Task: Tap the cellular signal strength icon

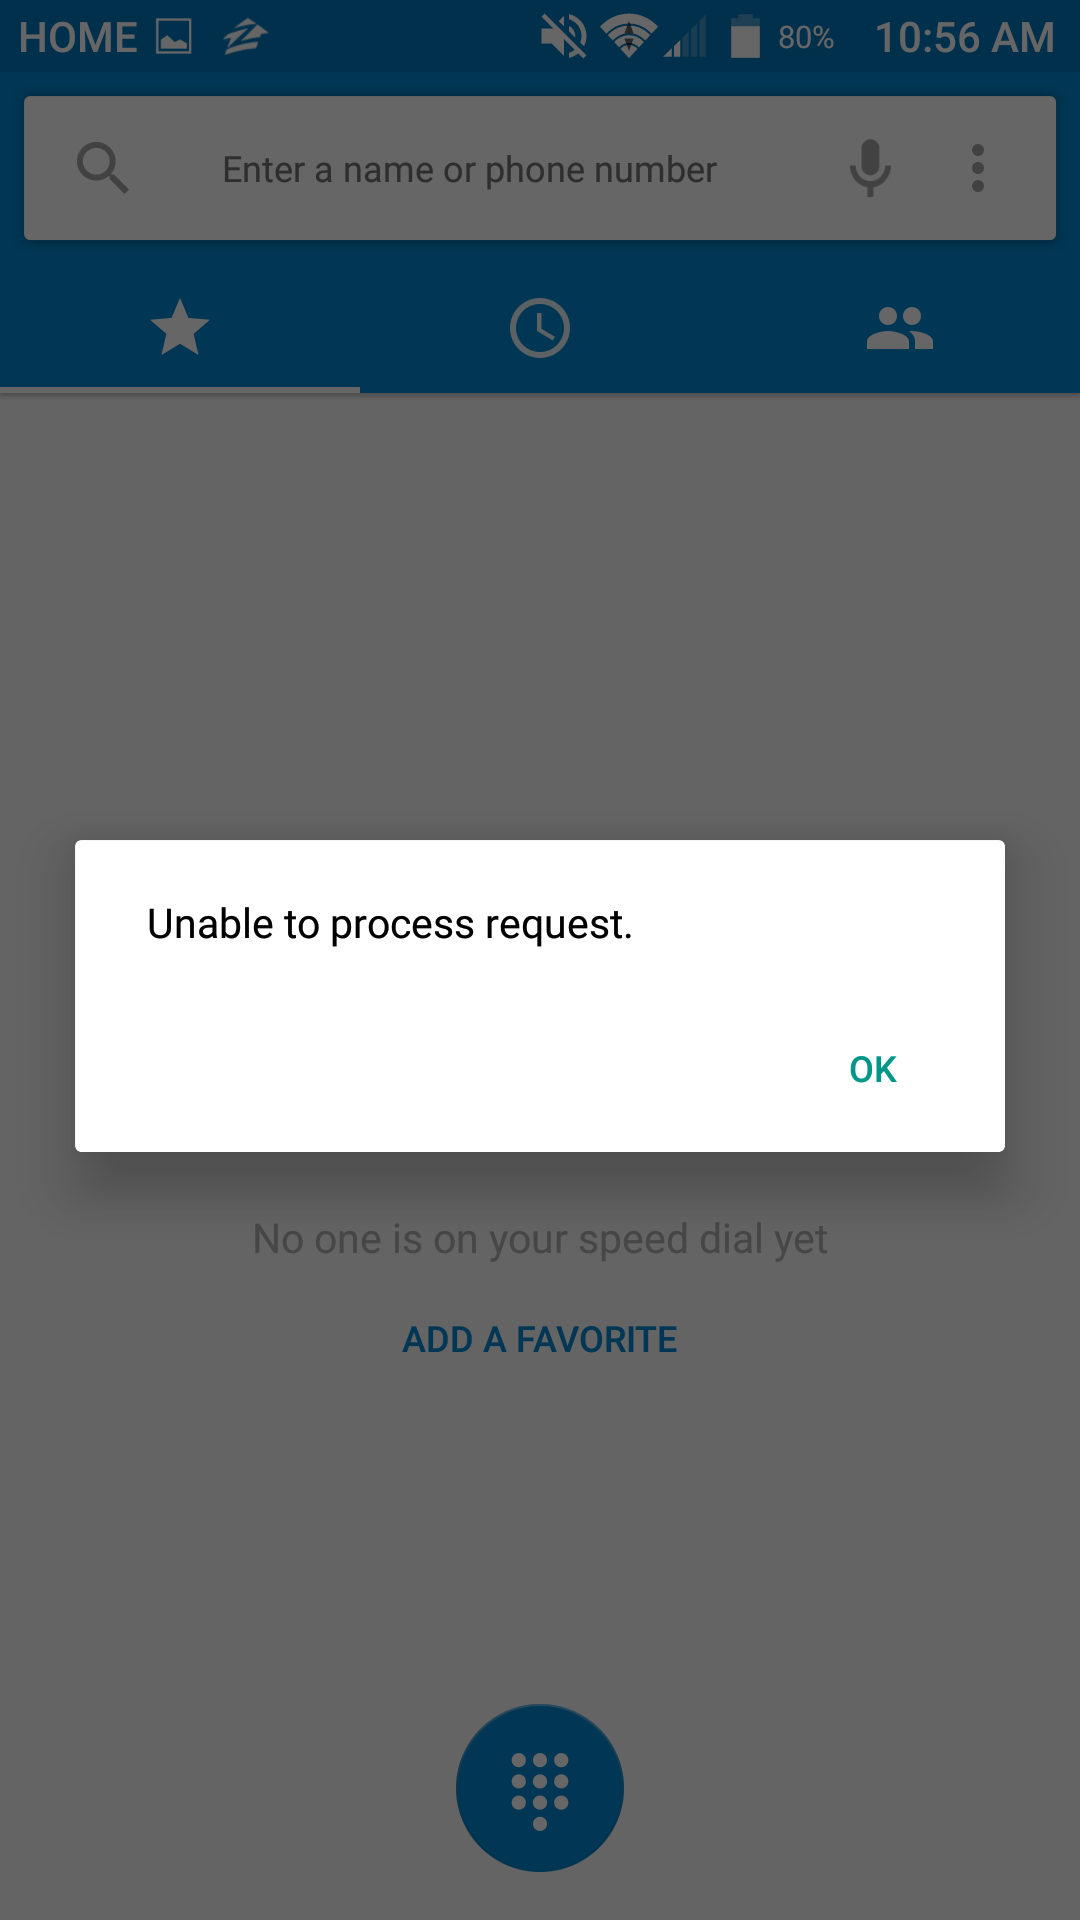Action: tap(686, 38)
